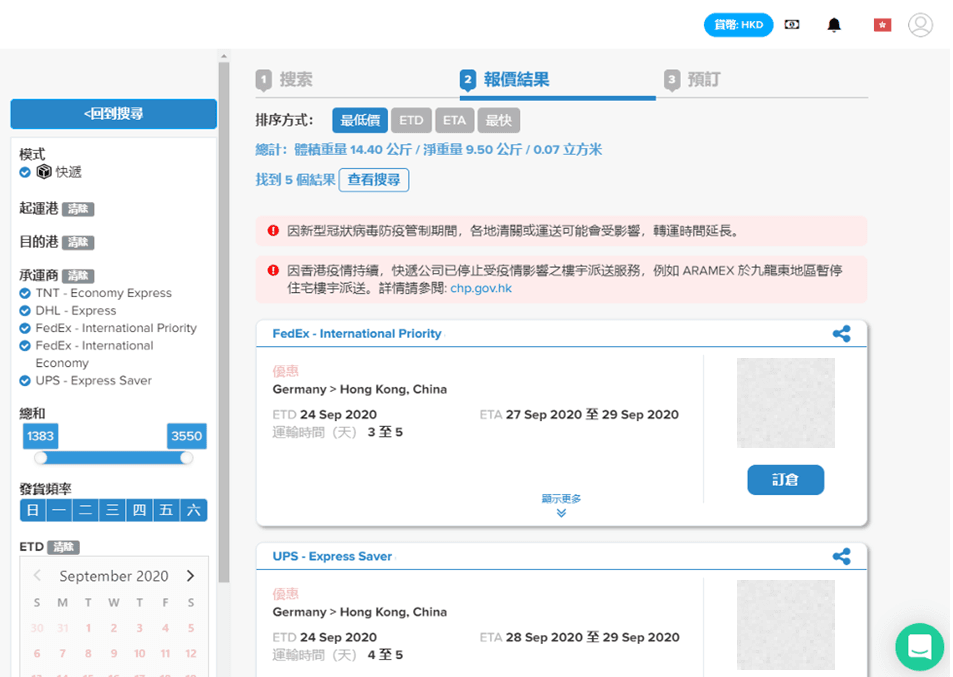The width and height of the screenshot is (953, 677).
Task: Open the live chat widget
Action: [x=920, y=647]
